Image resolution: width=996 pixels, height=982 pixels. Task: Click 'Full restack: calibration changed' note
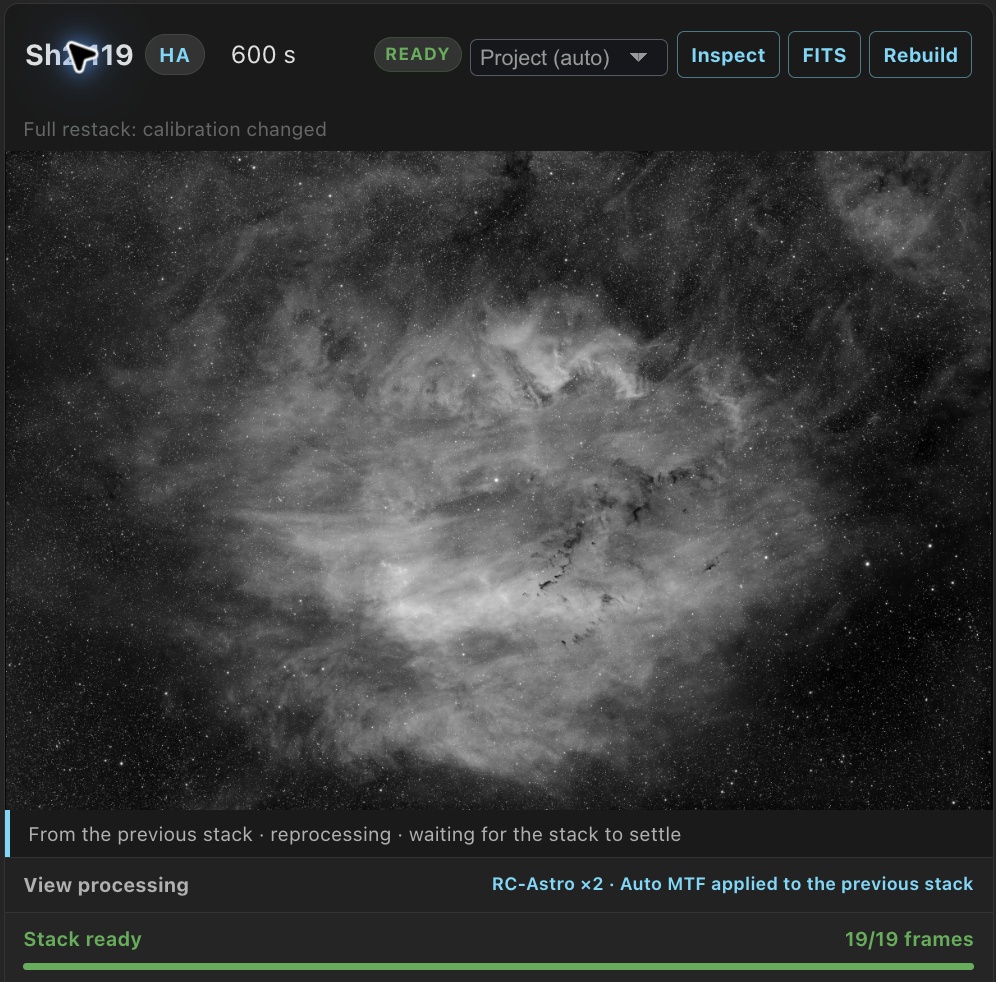pos(175,130)
